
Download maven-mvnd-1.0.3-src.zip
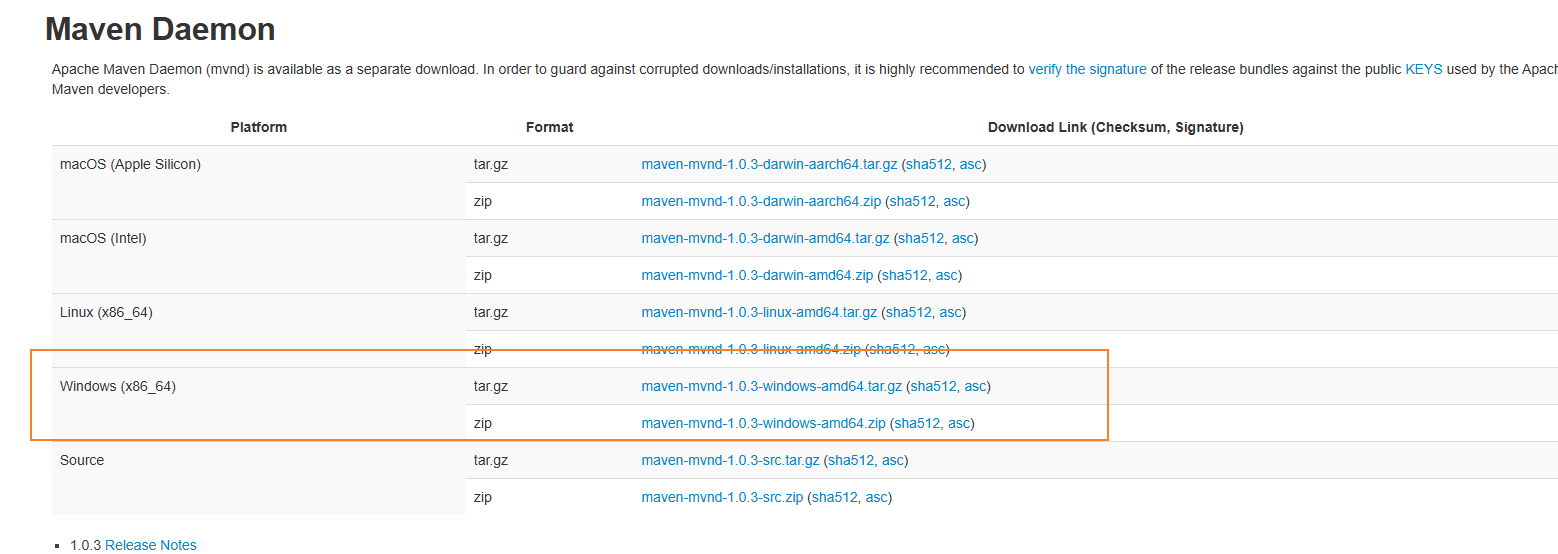coord(722,497)
